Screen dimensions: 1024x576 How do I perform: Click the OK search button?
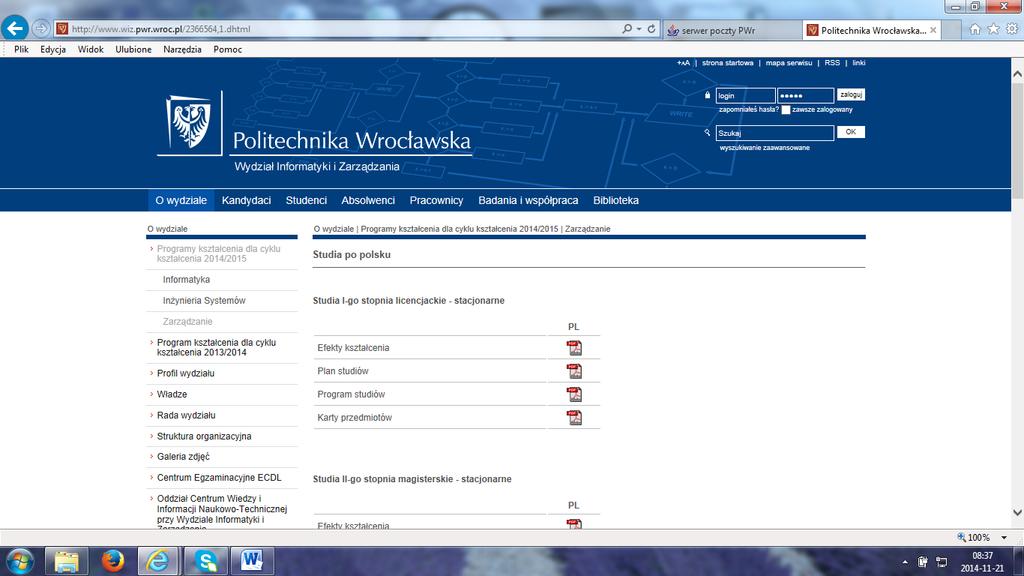[x=851, y=132]
